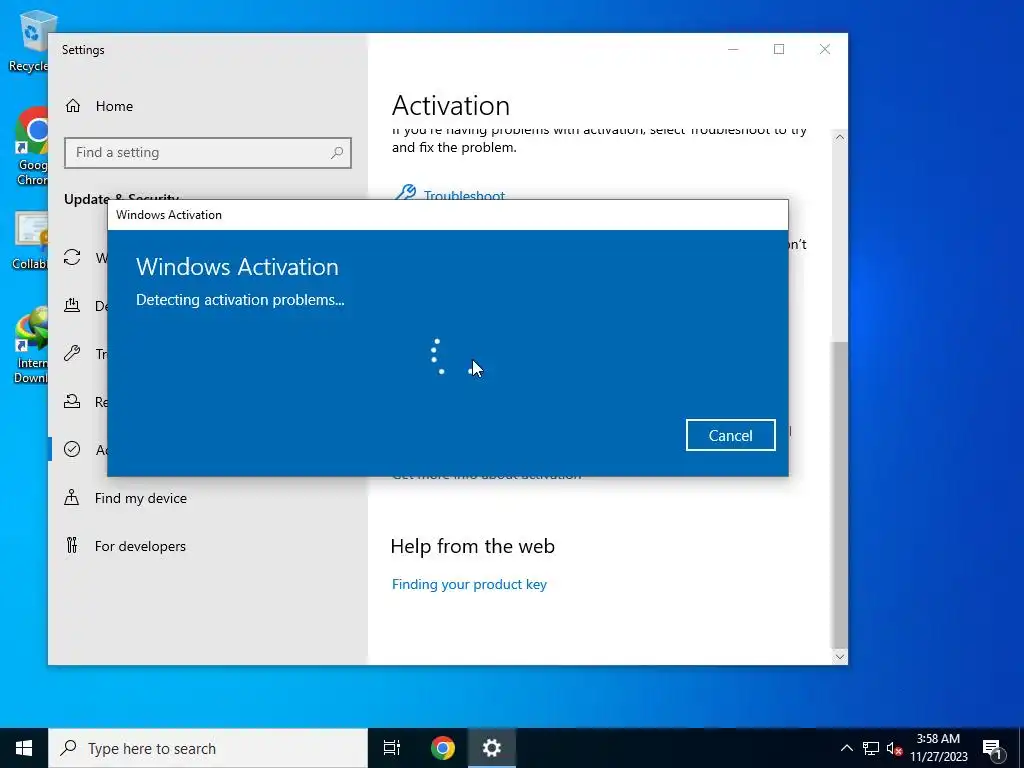Select the Internet Download Manager desktop icon
The image size is (1024, 768).
point(31,346)
